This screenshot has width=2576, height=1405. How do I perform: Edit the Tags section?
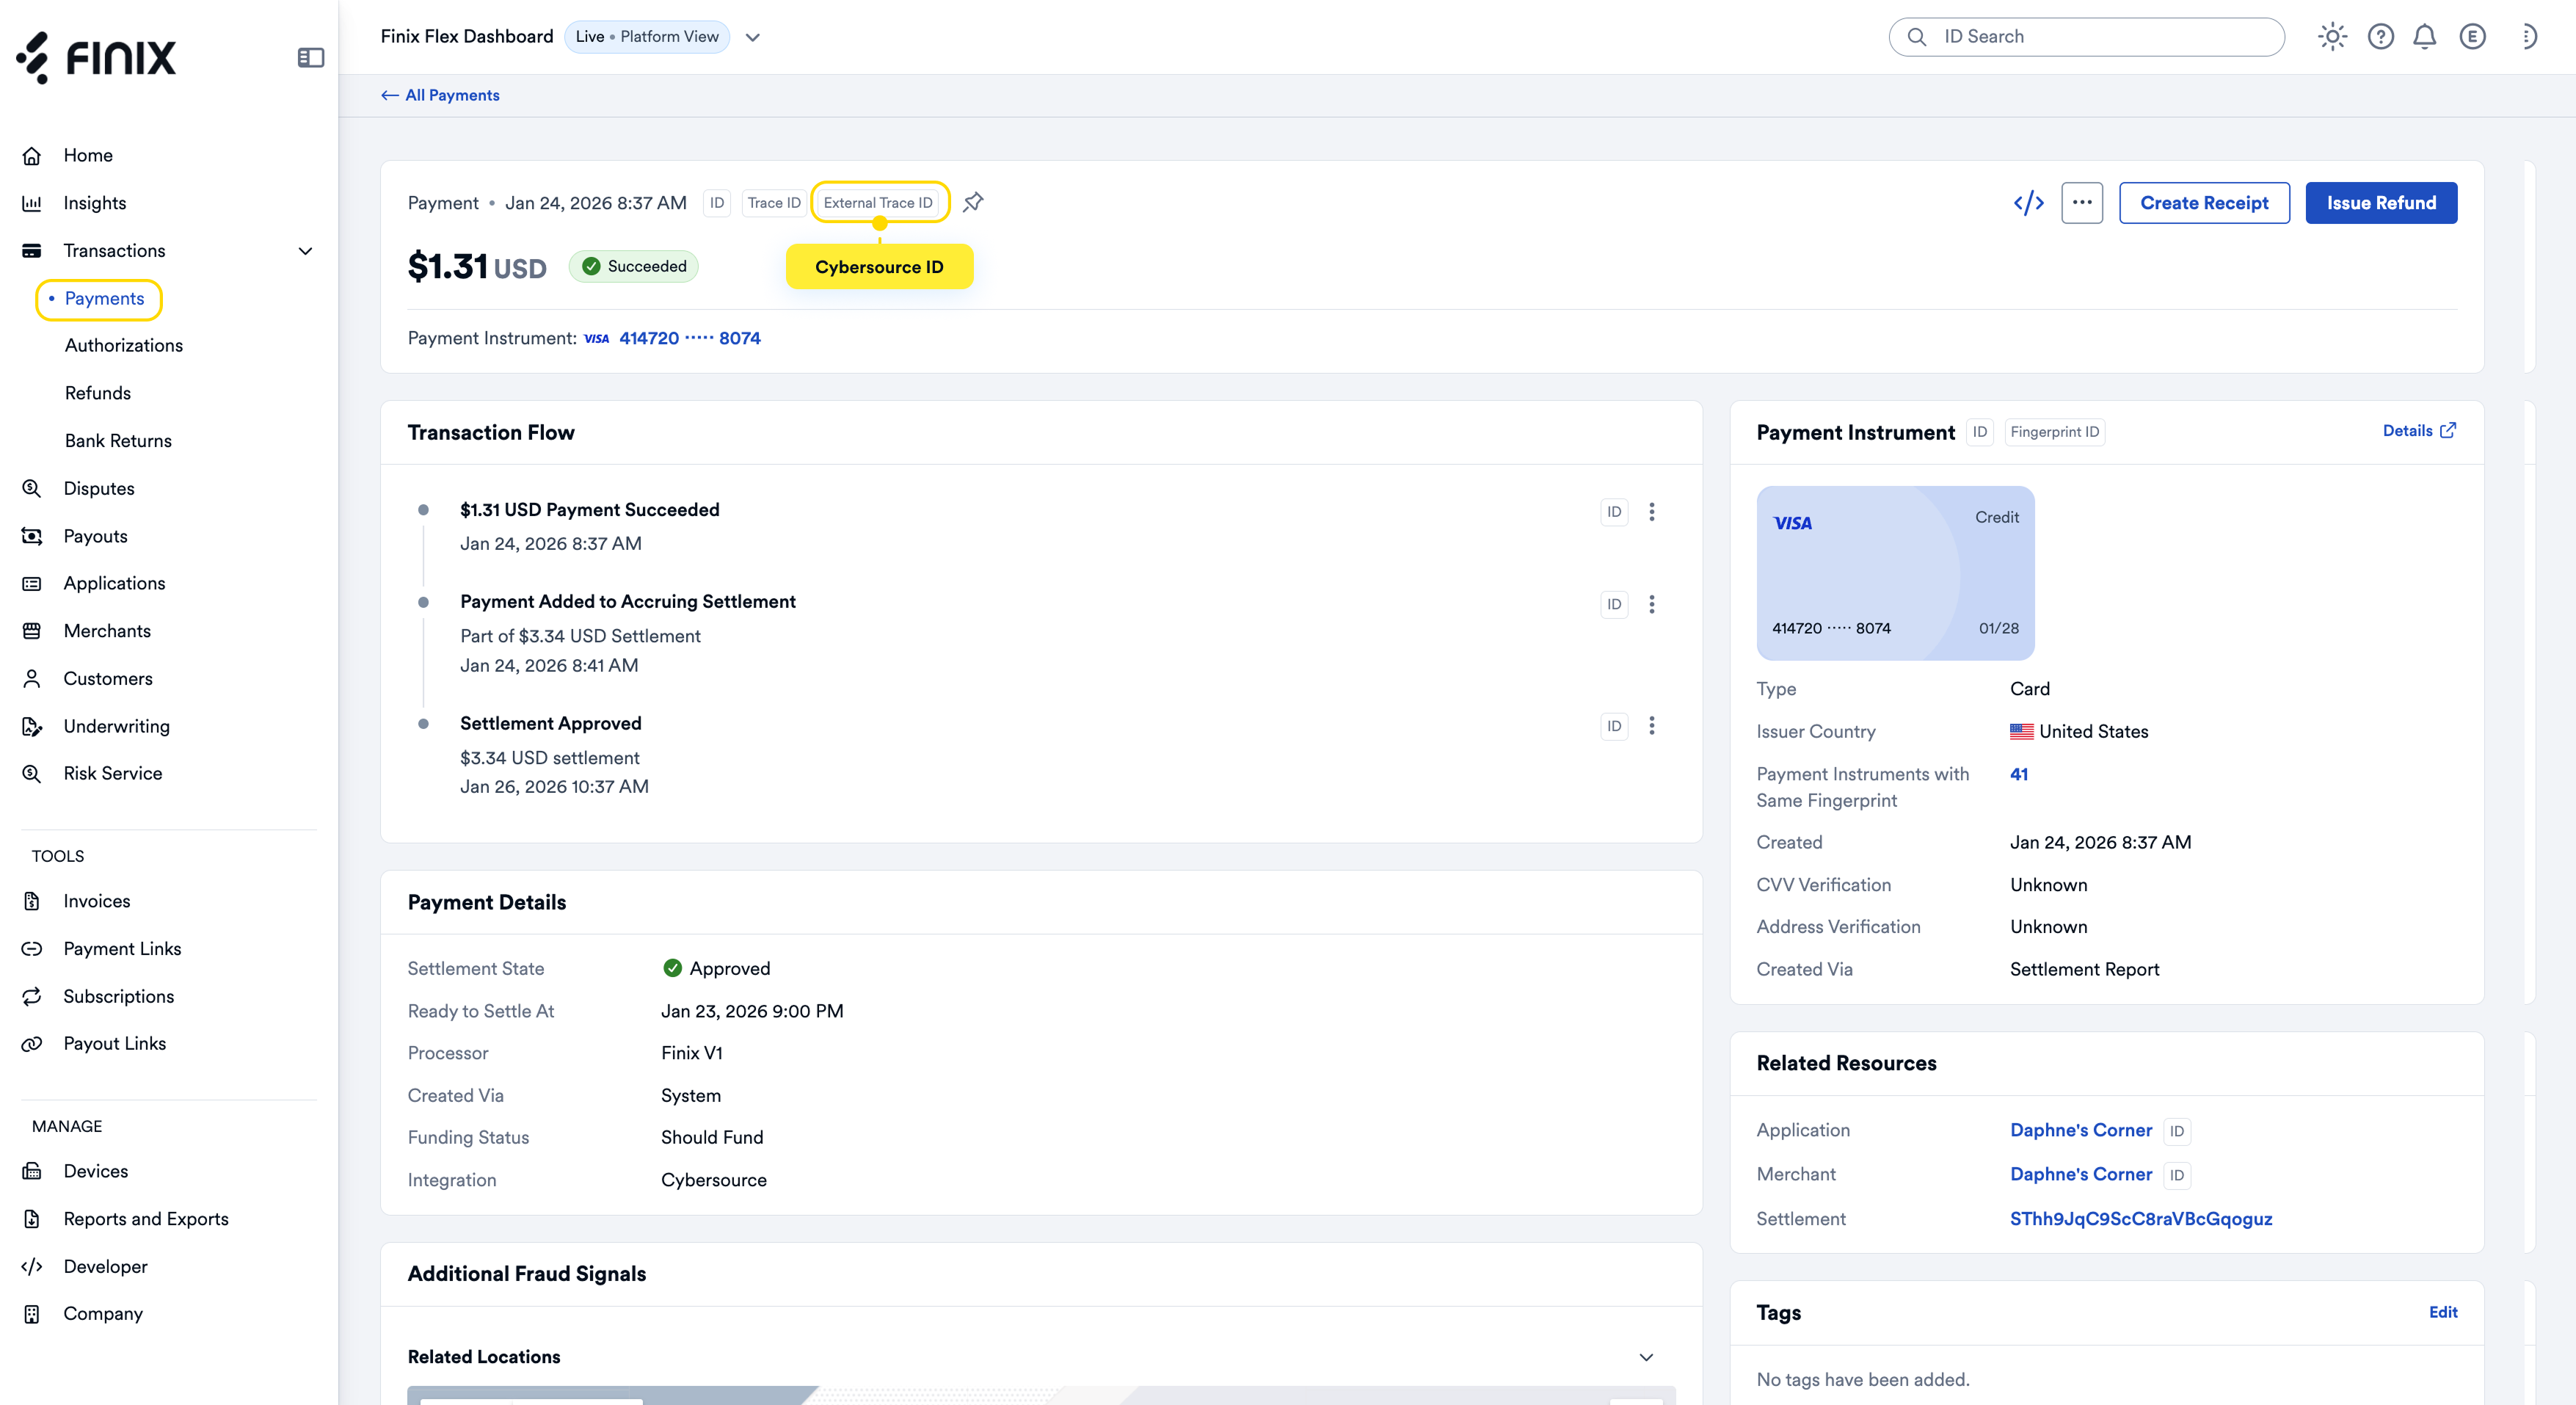pyautogui.click(x=2443, y=1313)
